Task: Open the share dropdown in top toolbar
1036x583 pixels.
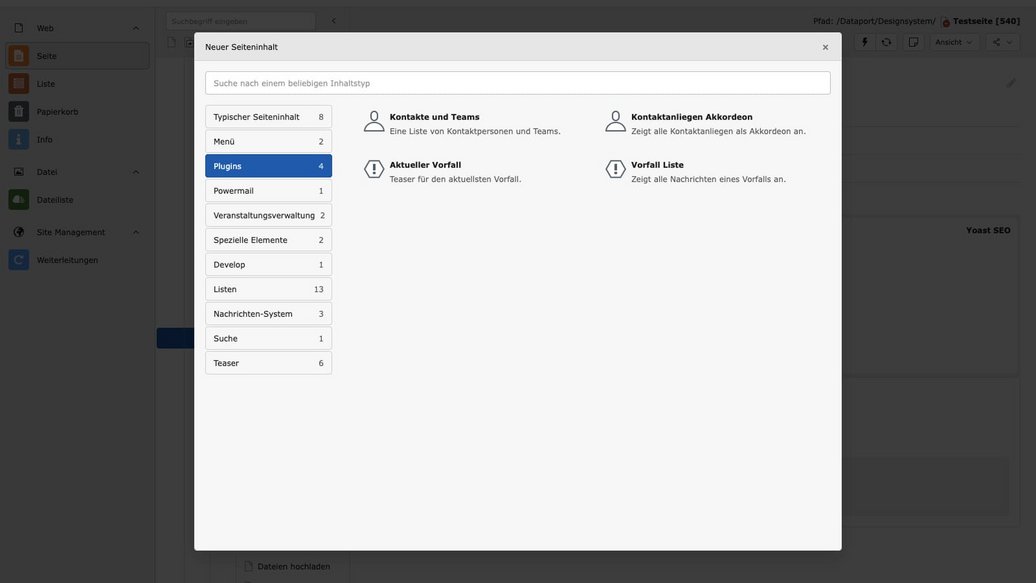Action: pyautogui.click(x=1002, y=42)
